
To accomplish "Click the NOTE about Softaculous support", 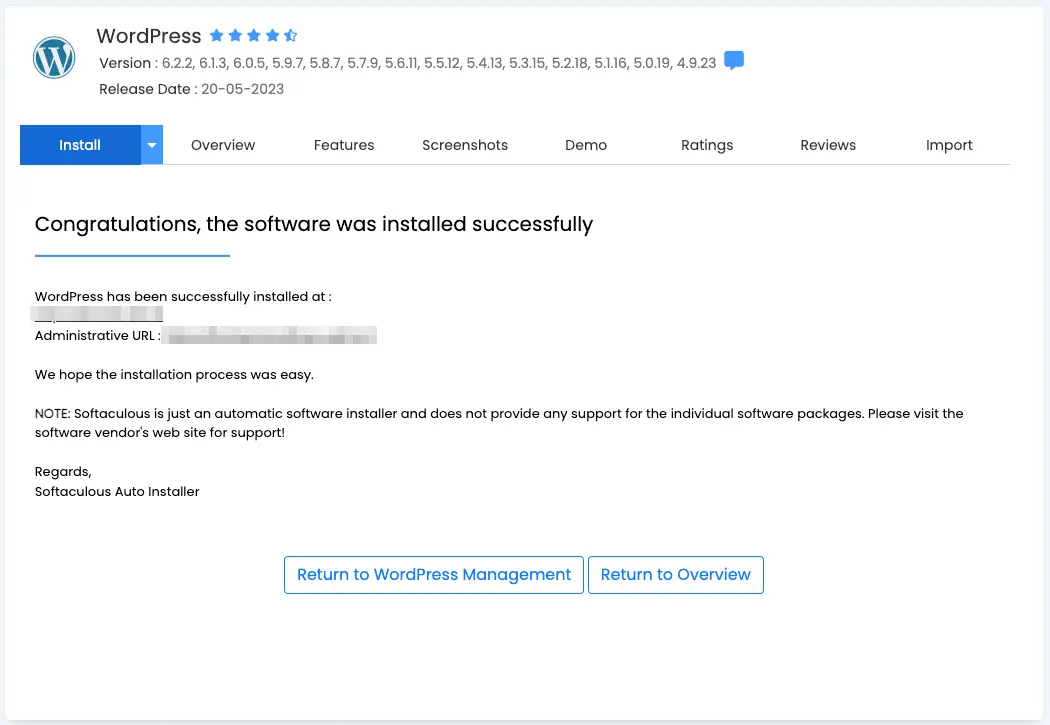I will (499, 423).
